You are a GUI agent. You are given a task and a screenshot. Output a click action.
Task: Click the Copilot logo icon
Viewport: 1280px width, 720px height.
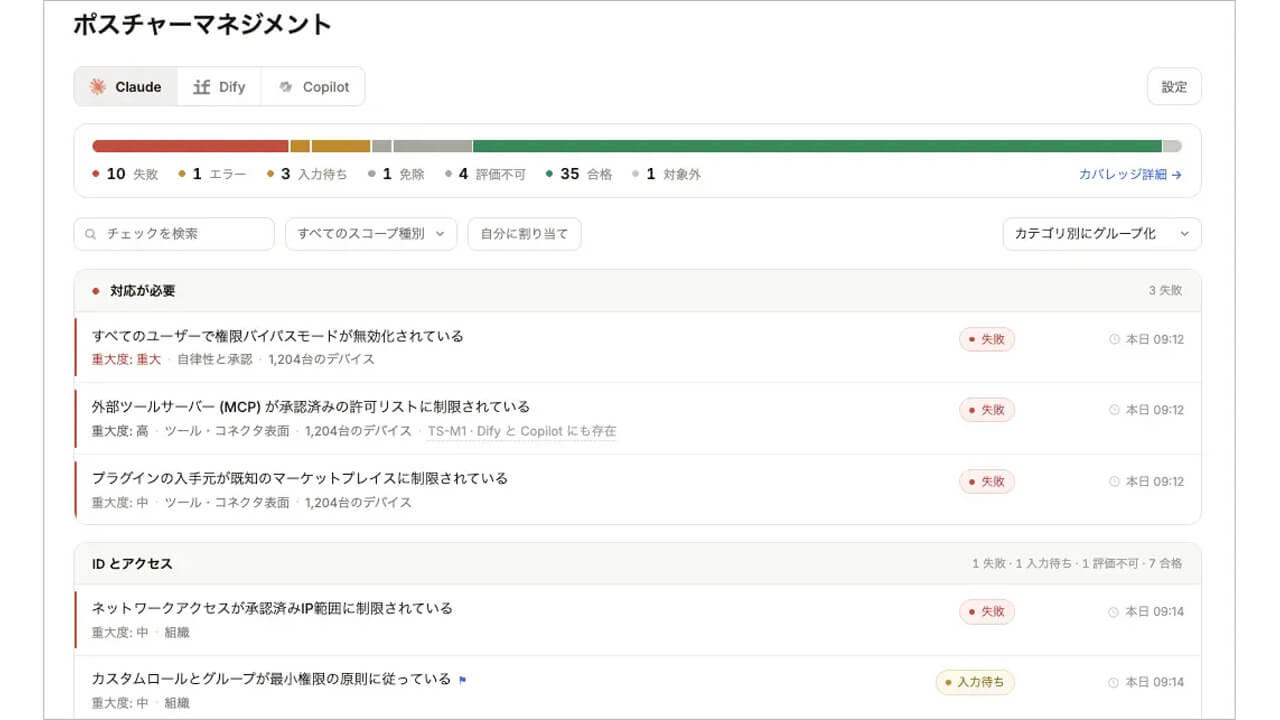pyautogui.click(x=286, y=87)
